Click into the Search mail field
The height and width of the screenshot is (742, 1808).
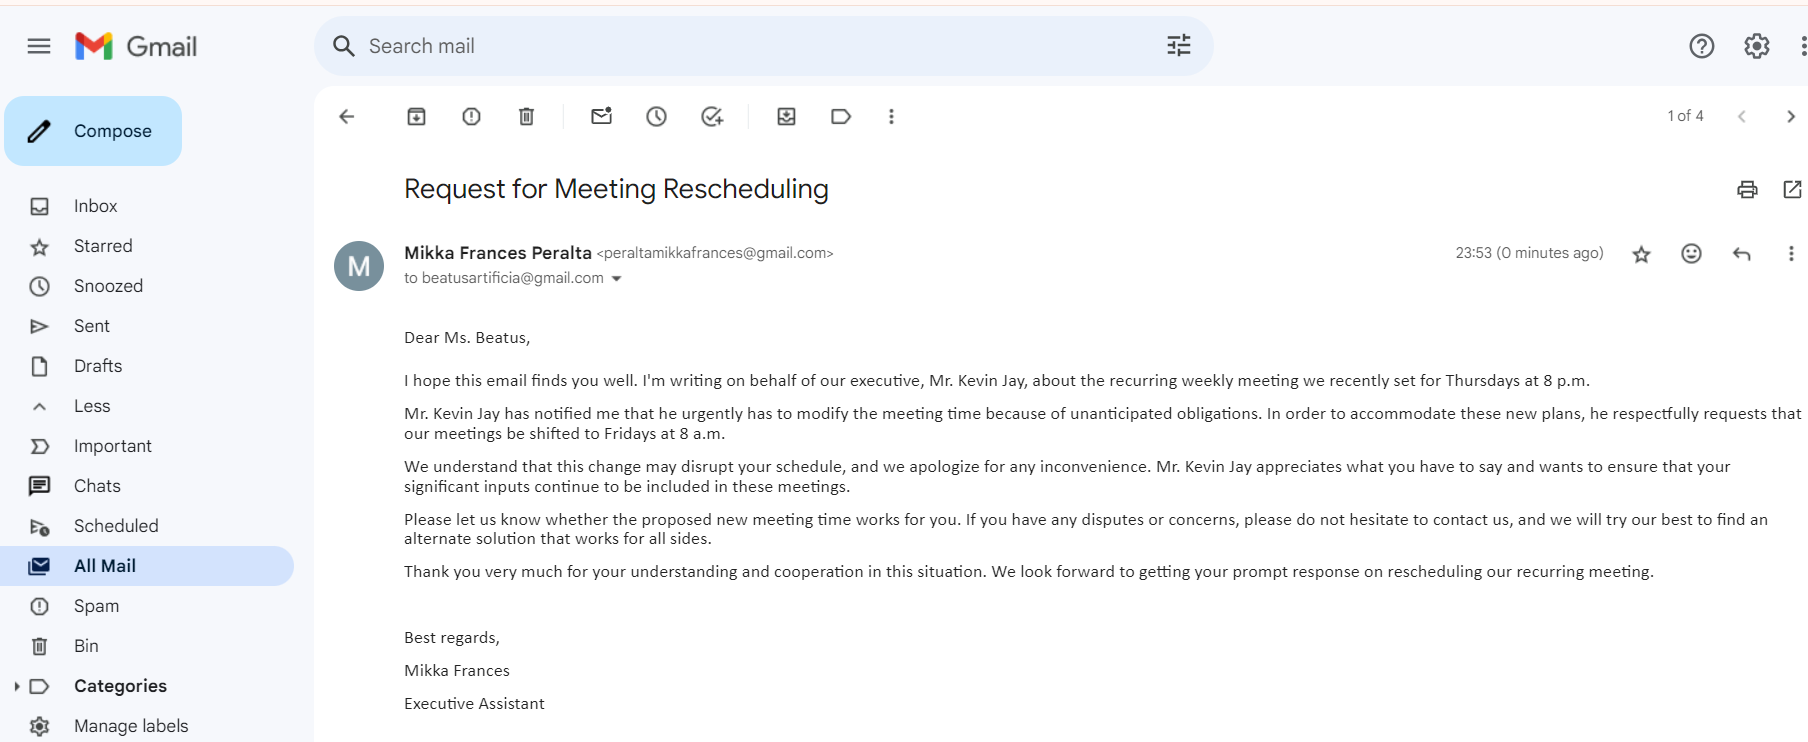point(760,46)
